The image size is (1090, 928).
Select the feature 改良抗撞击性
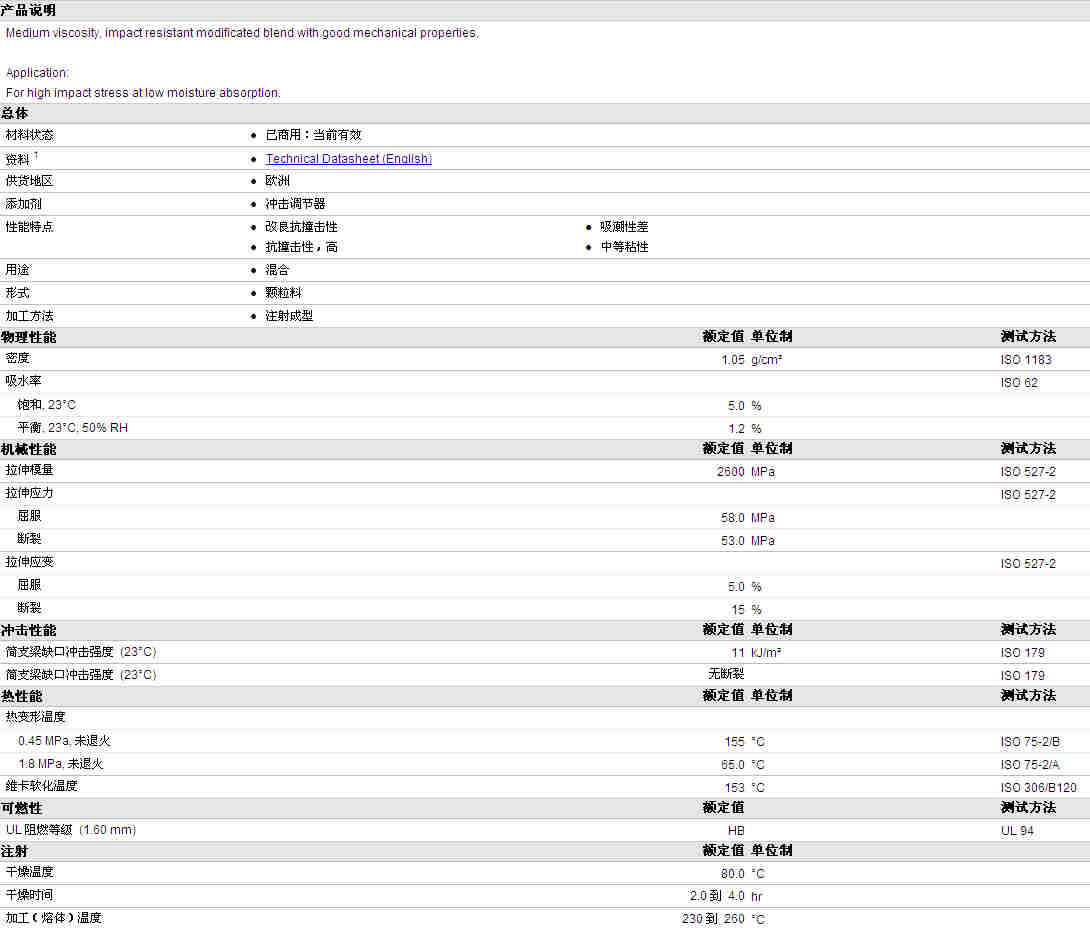point(301,227)
